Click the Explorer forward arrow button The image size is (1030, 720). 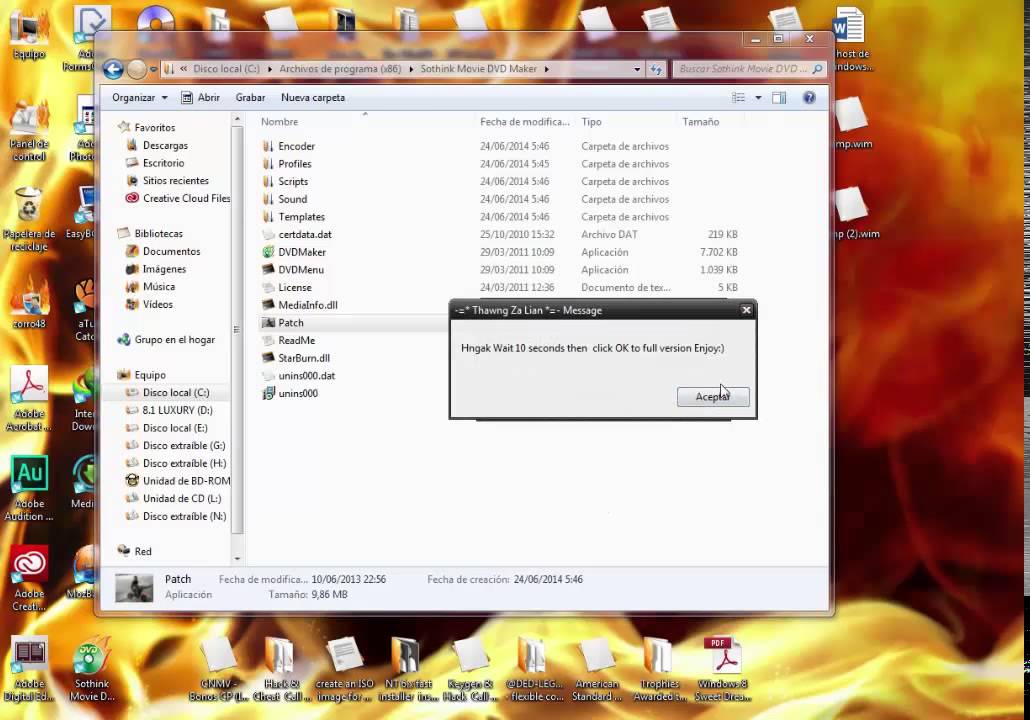coord(137,69)
